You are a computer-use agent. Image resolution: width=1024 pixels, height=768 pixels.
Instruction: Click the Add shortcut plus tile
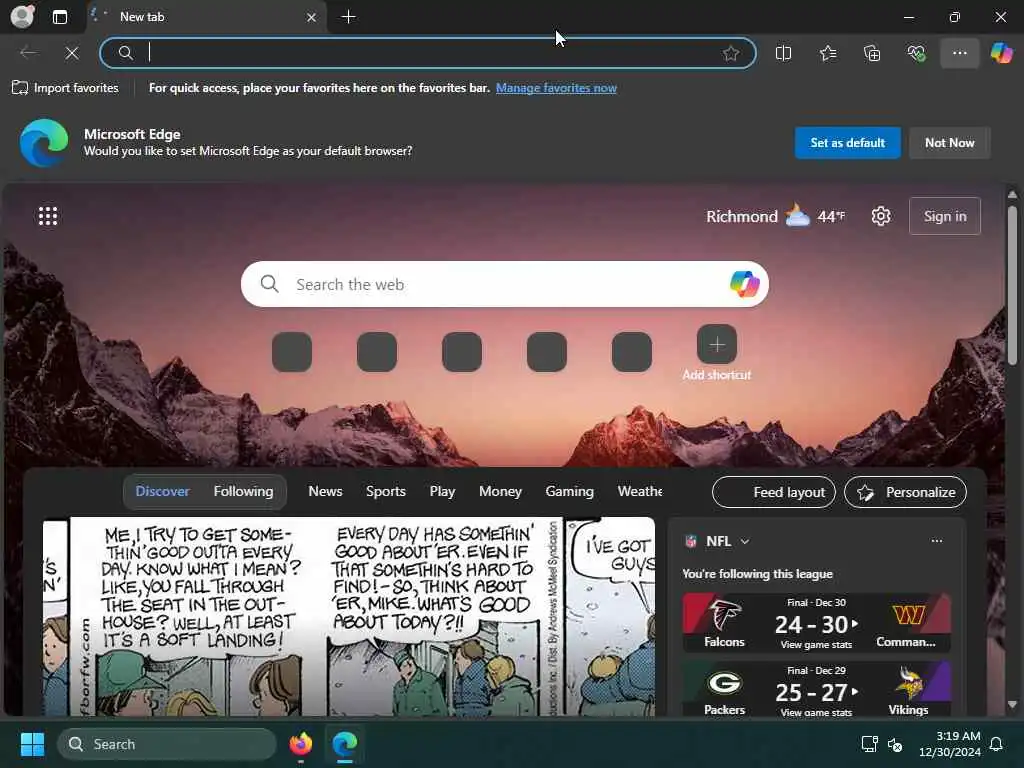click(717, 345)
